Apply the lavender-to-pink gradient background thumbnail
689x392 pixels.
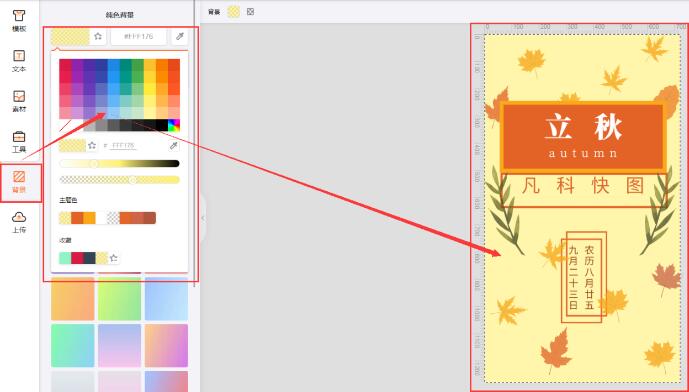120,345
